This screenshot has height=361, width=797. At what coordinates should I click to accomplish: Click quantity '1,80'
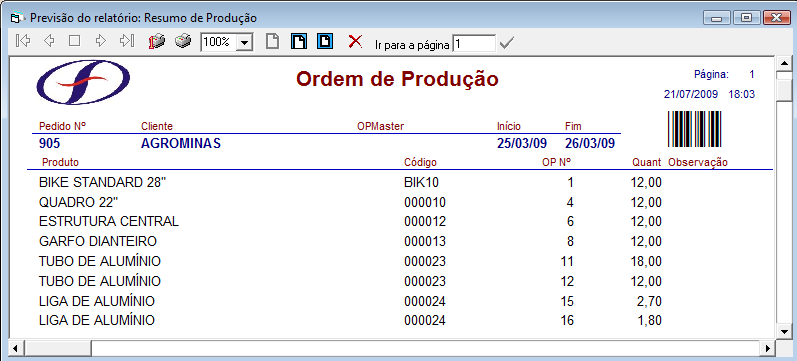(x=649, y=321)
